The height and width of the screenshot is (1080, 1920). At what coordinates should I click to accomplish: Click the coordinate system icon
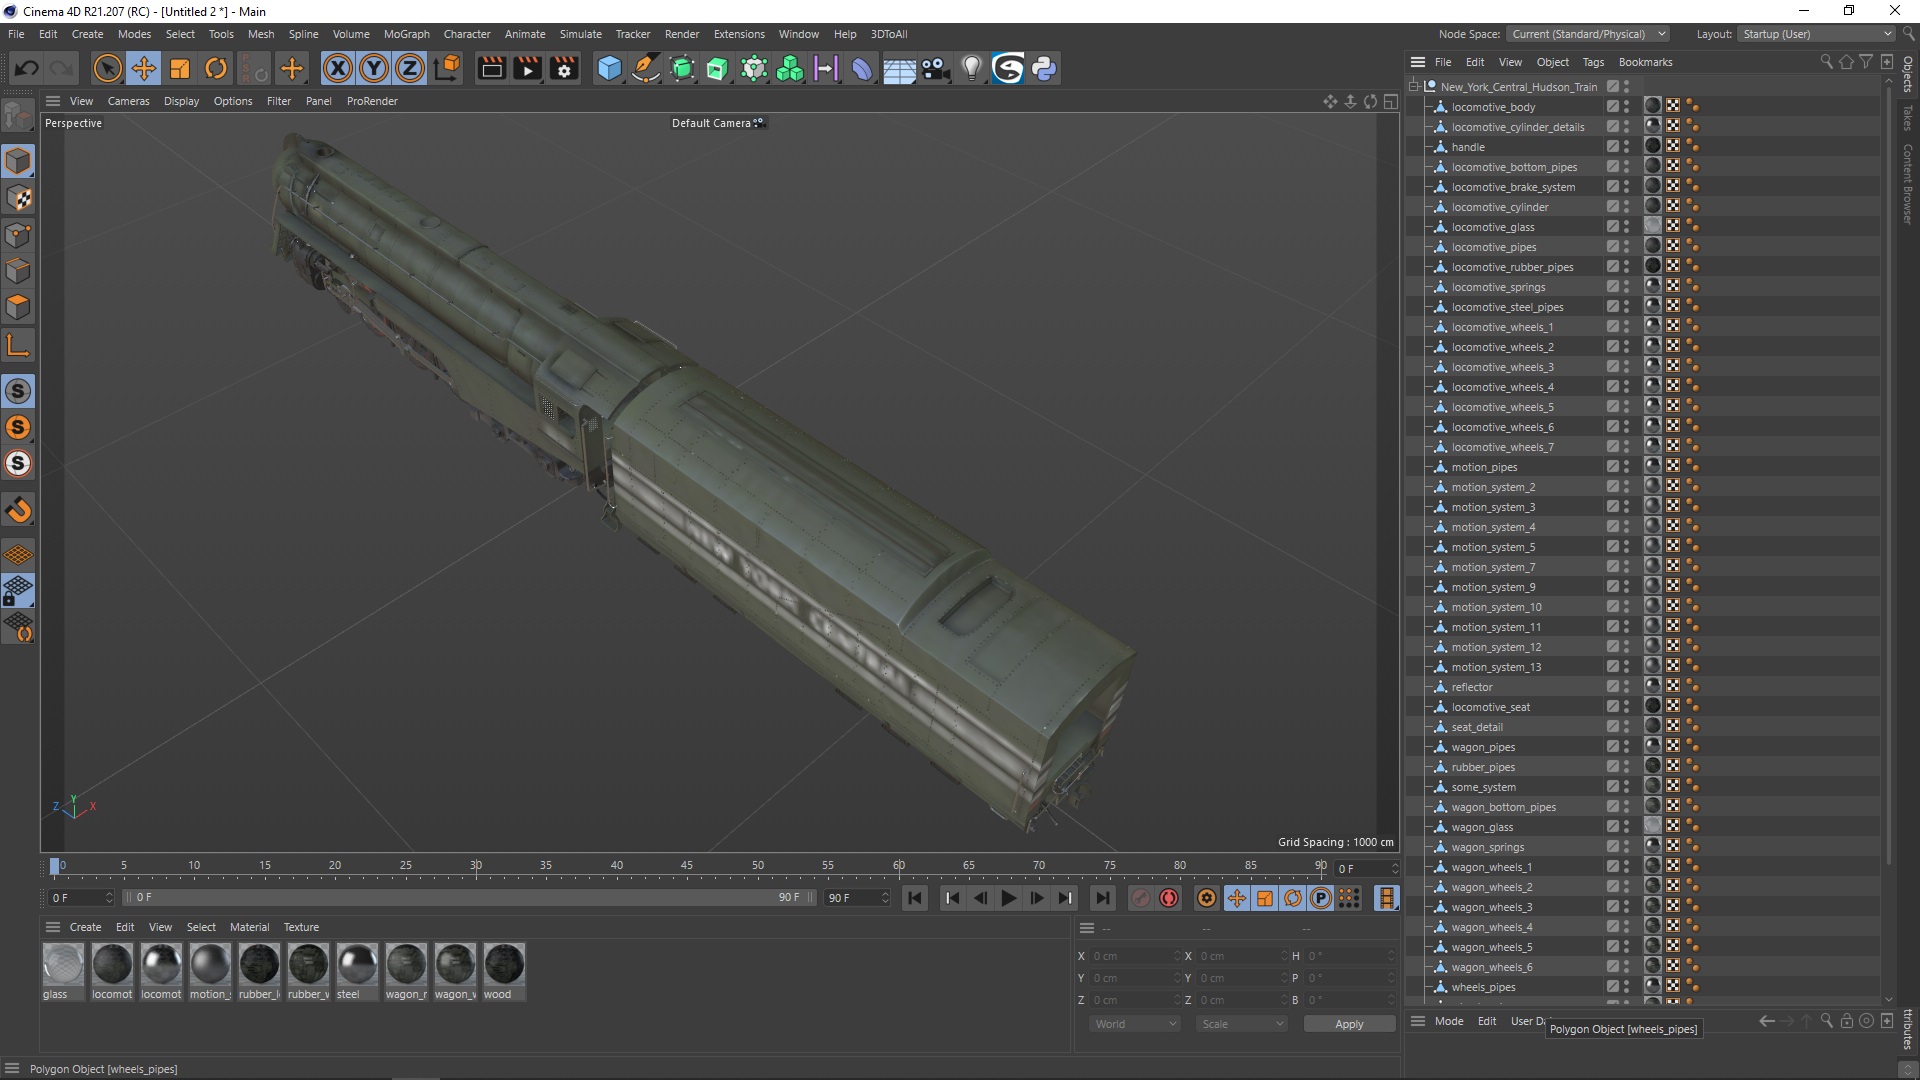[x=448, y=68]
